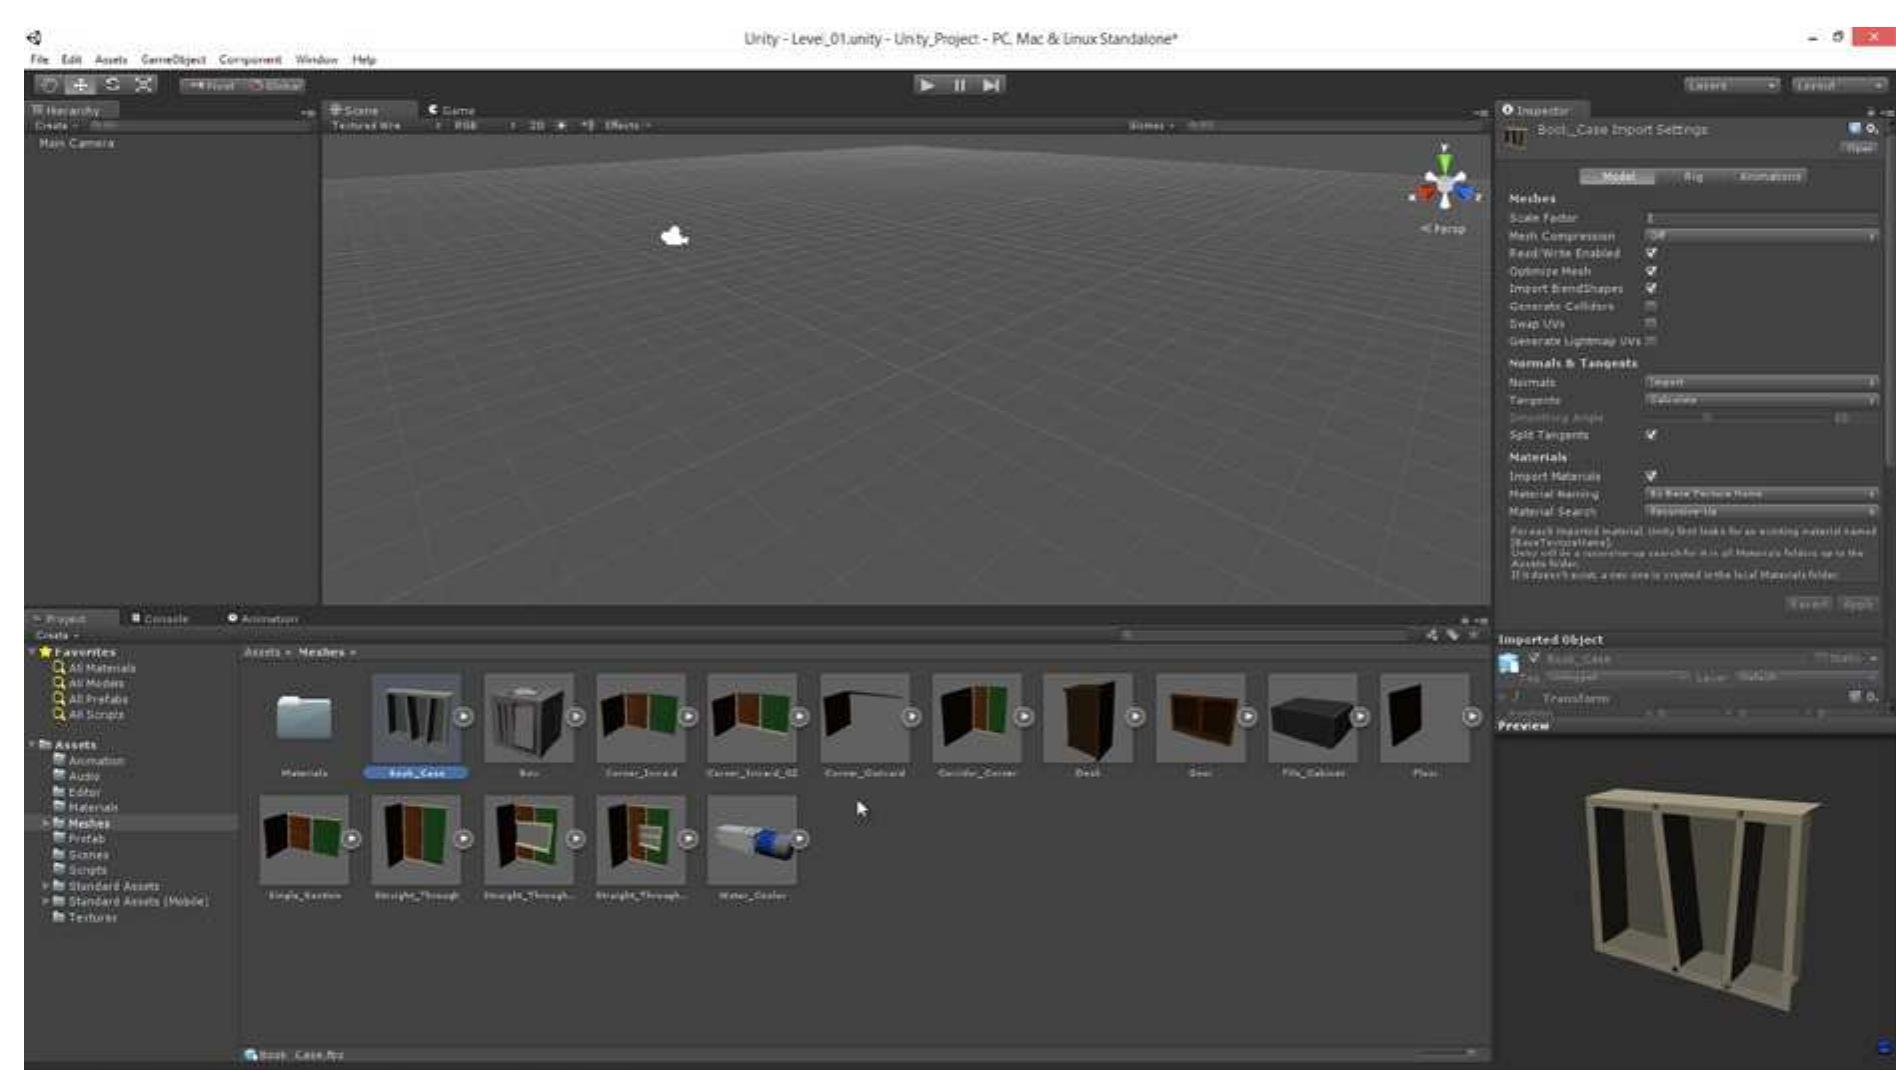Enable the Swap UVs checkbox

click(1651, 324)
